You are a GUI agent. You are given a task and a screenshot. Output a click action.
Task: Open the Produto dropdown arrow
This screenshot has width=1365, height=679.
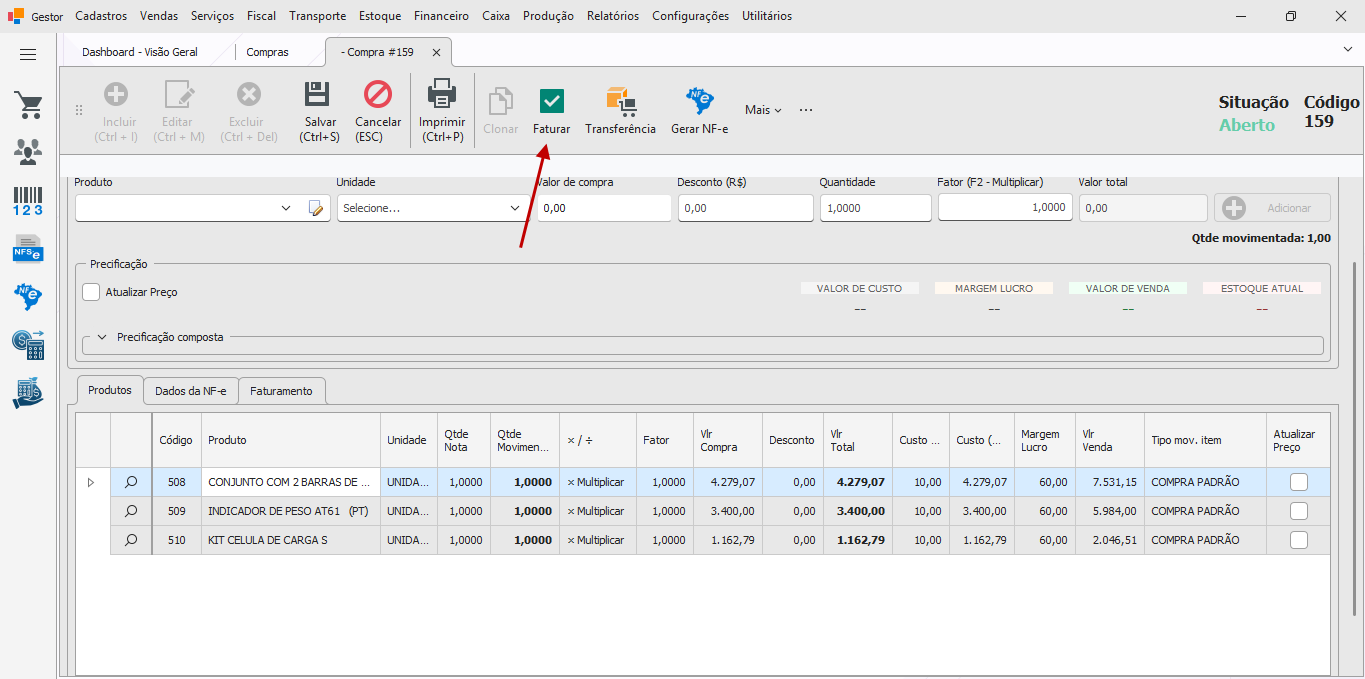pos(286,208)
